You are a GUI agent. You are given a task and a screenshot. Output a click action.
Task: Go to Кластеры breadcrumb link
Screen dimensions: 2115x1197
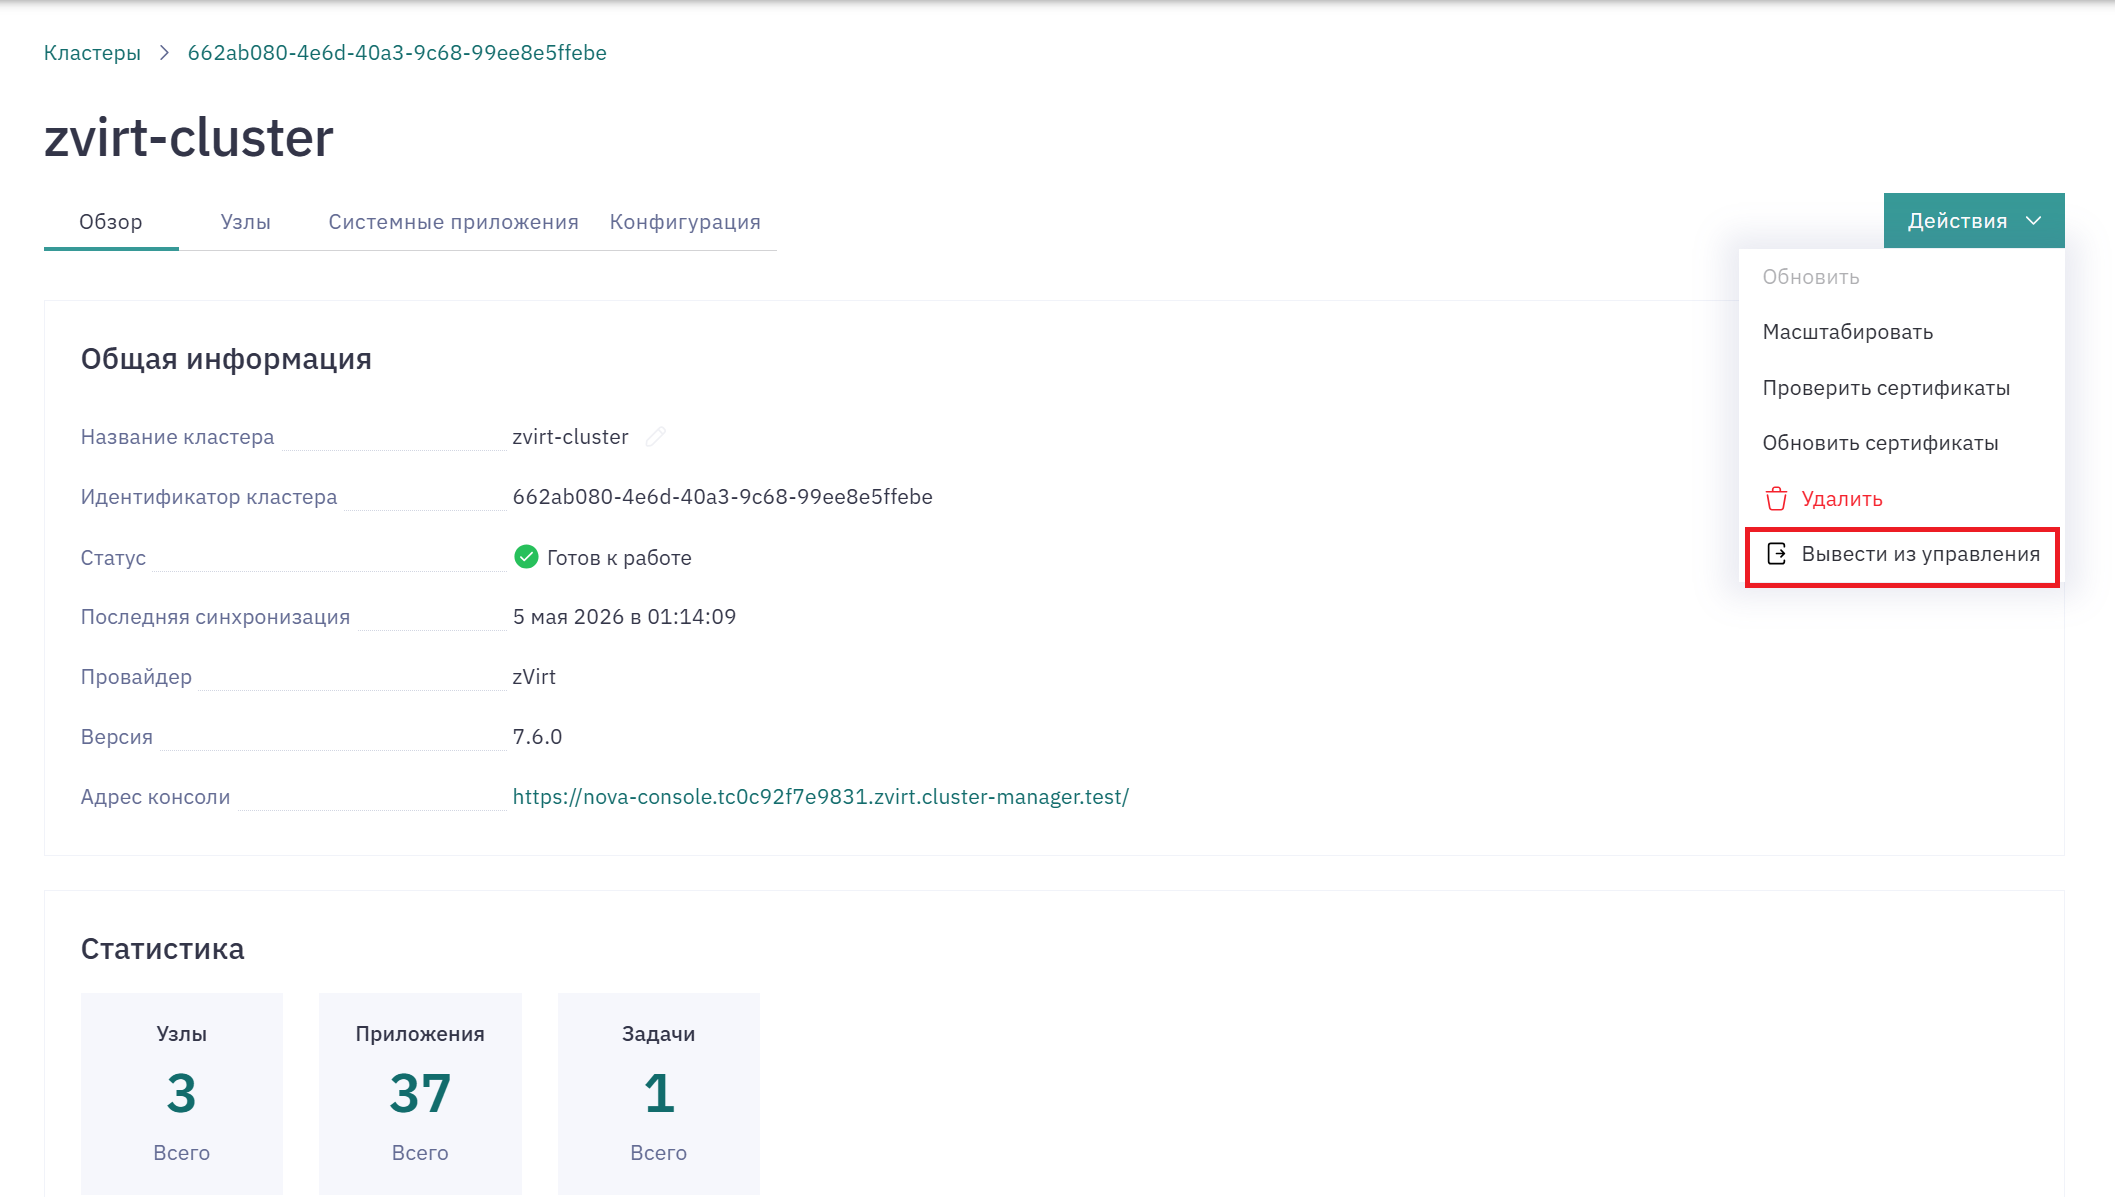pyautogui.click(x=92, y=53)
